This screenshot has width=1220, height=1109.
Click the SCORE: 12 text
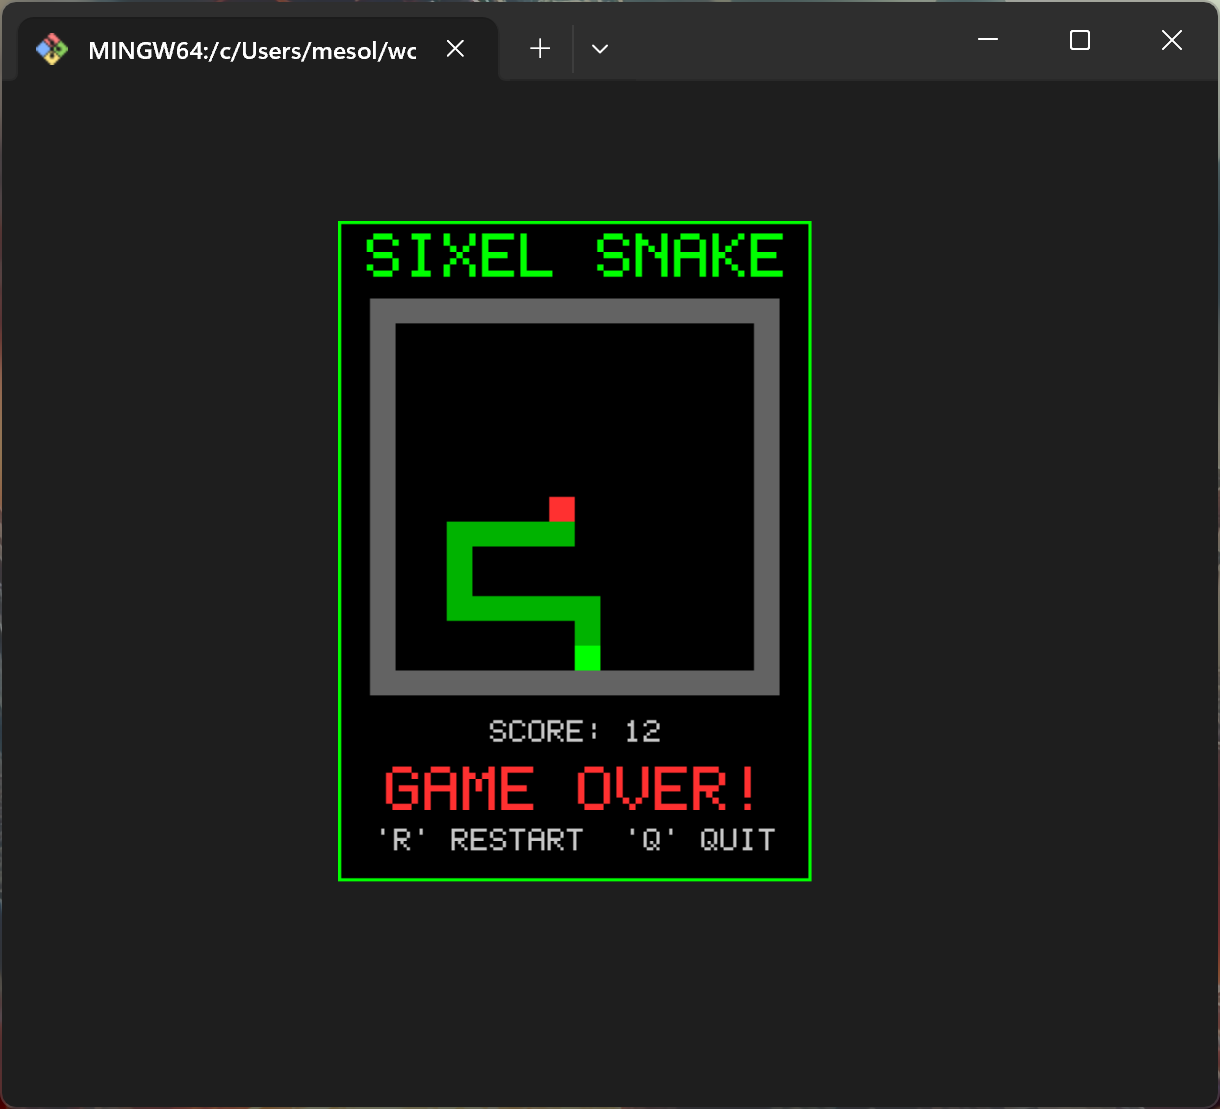[575, 732]
